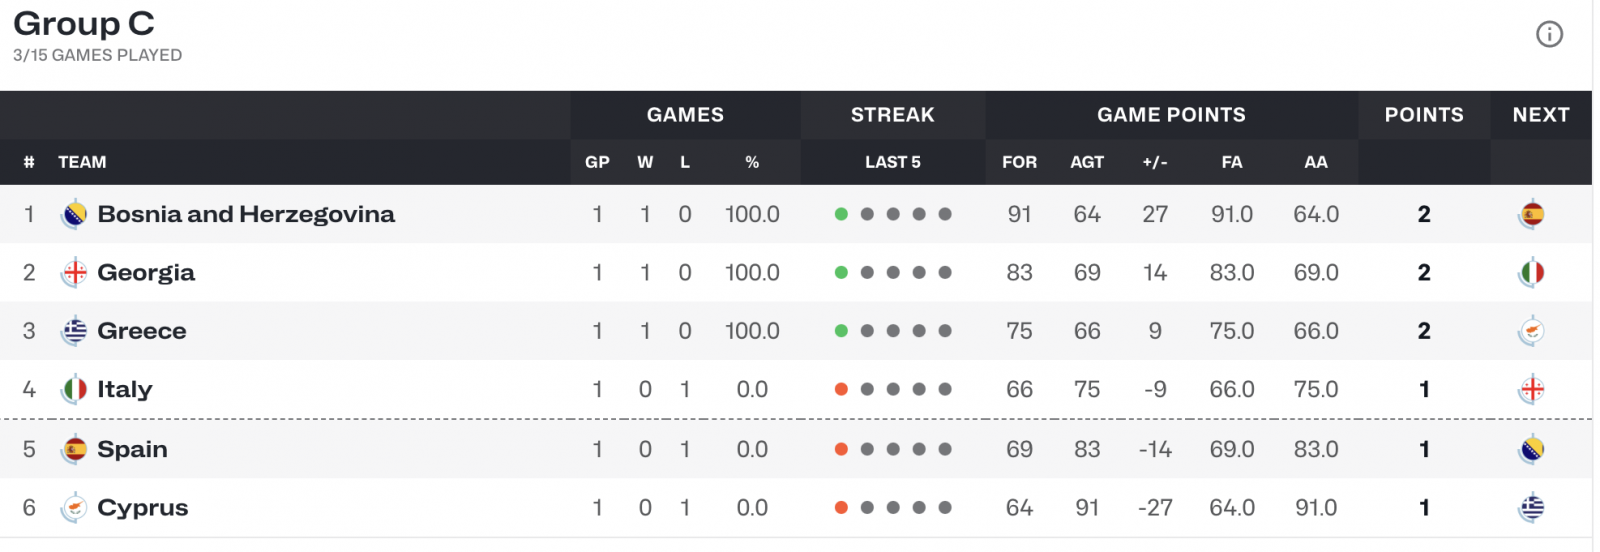Image resolution: width=1600 pixels, height=552 pixels.
Task: Click Cyprus flag in Greece's NEXT column
Action: 1531,331
